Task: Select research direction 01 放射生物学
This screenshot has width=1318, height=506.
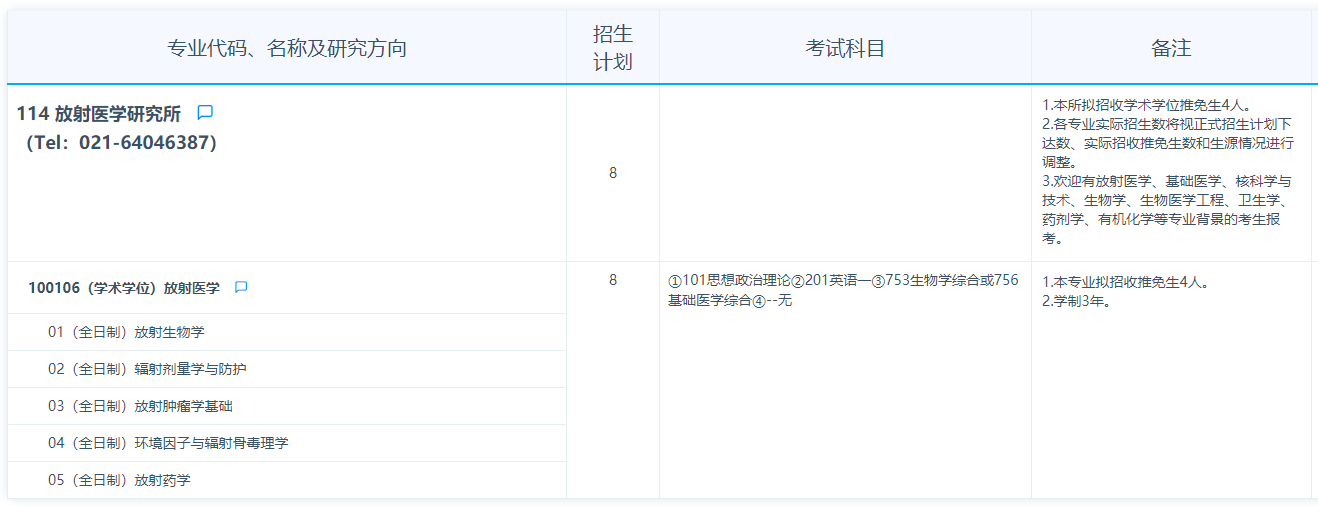Action: click(x=126, y=332)
